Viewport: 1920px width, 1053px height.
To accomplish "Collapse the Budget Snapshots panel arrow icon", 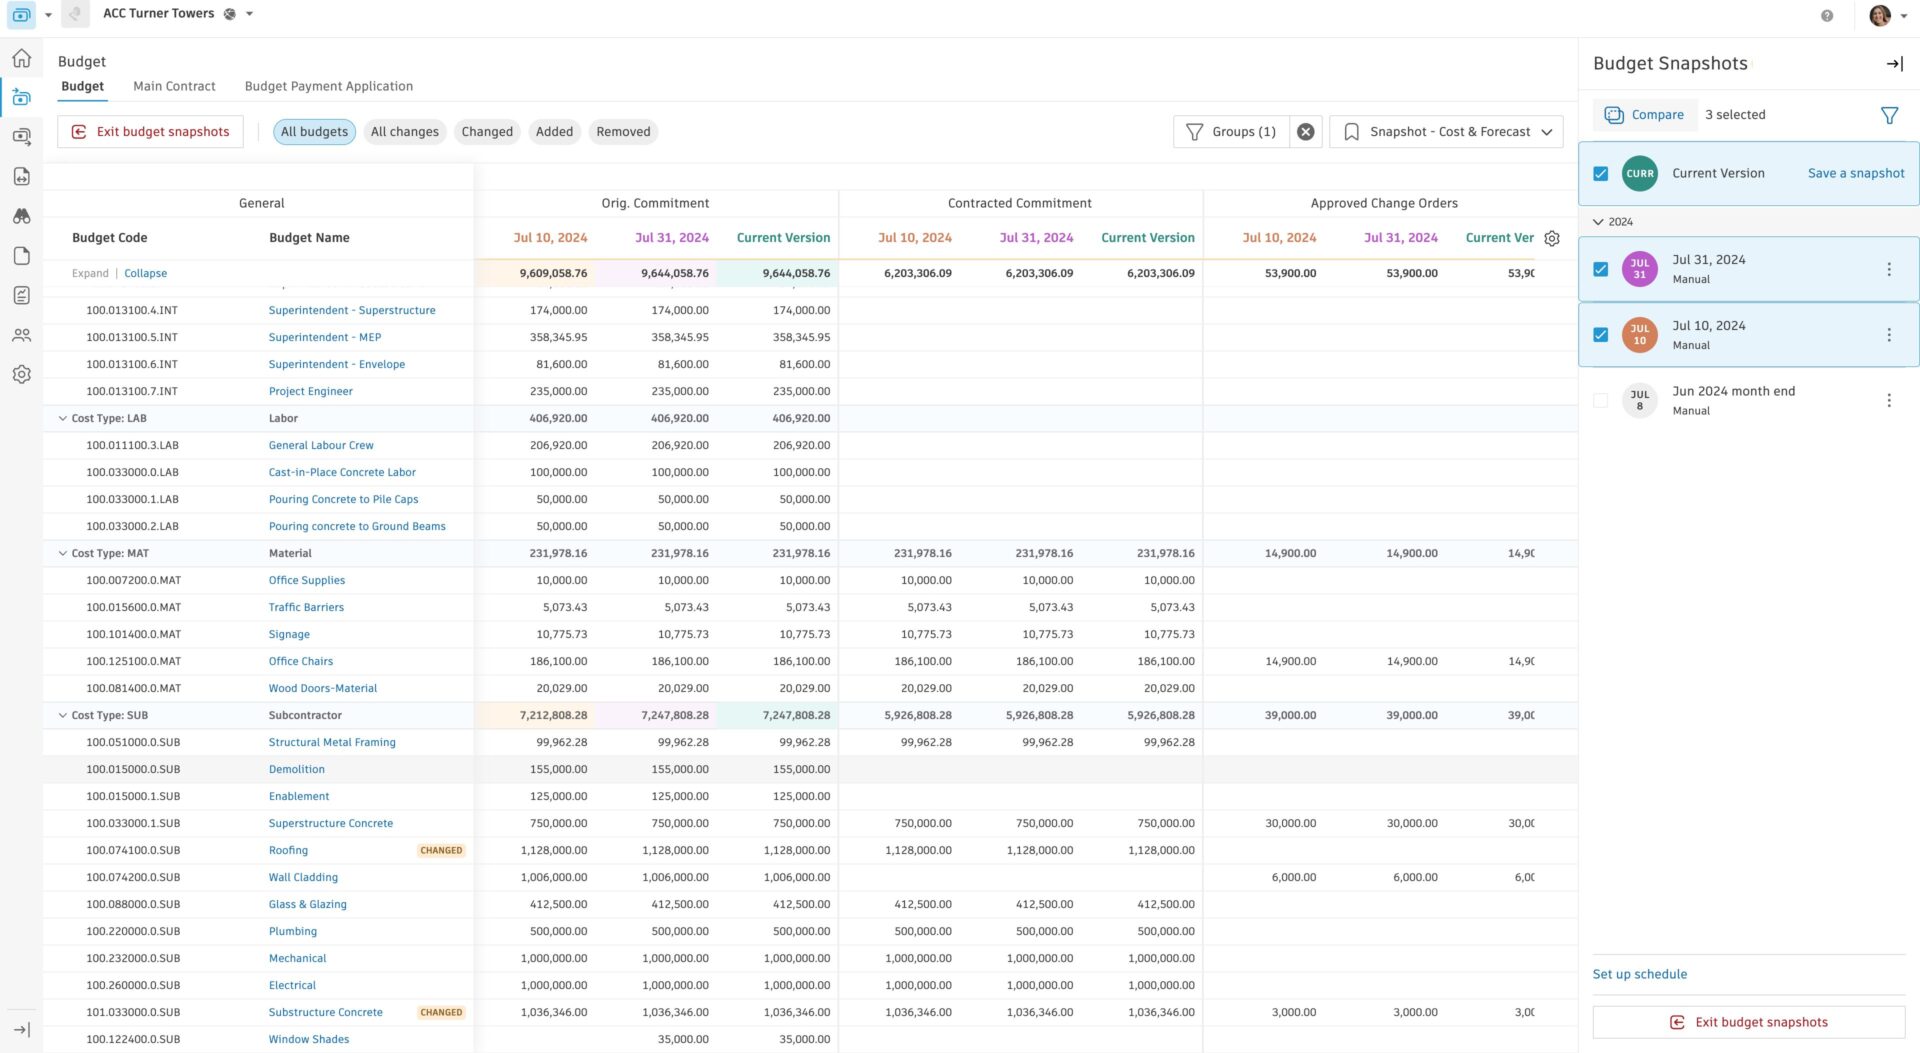I will [1894, 63].
